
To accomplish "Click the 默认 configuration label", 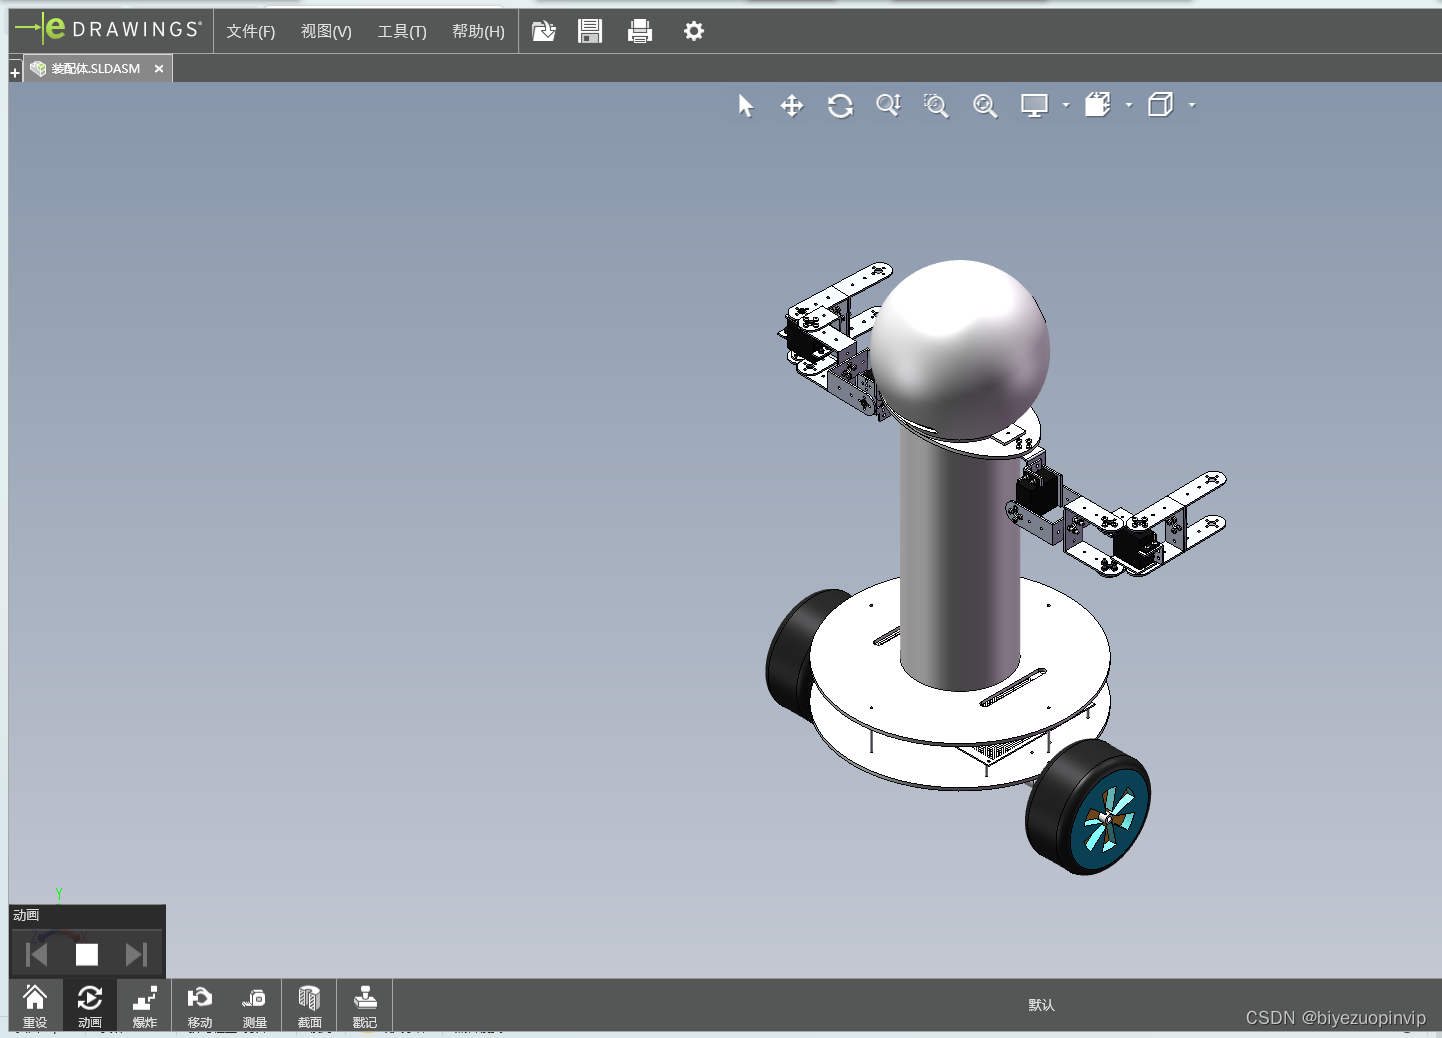I will pos(1041,1005).
